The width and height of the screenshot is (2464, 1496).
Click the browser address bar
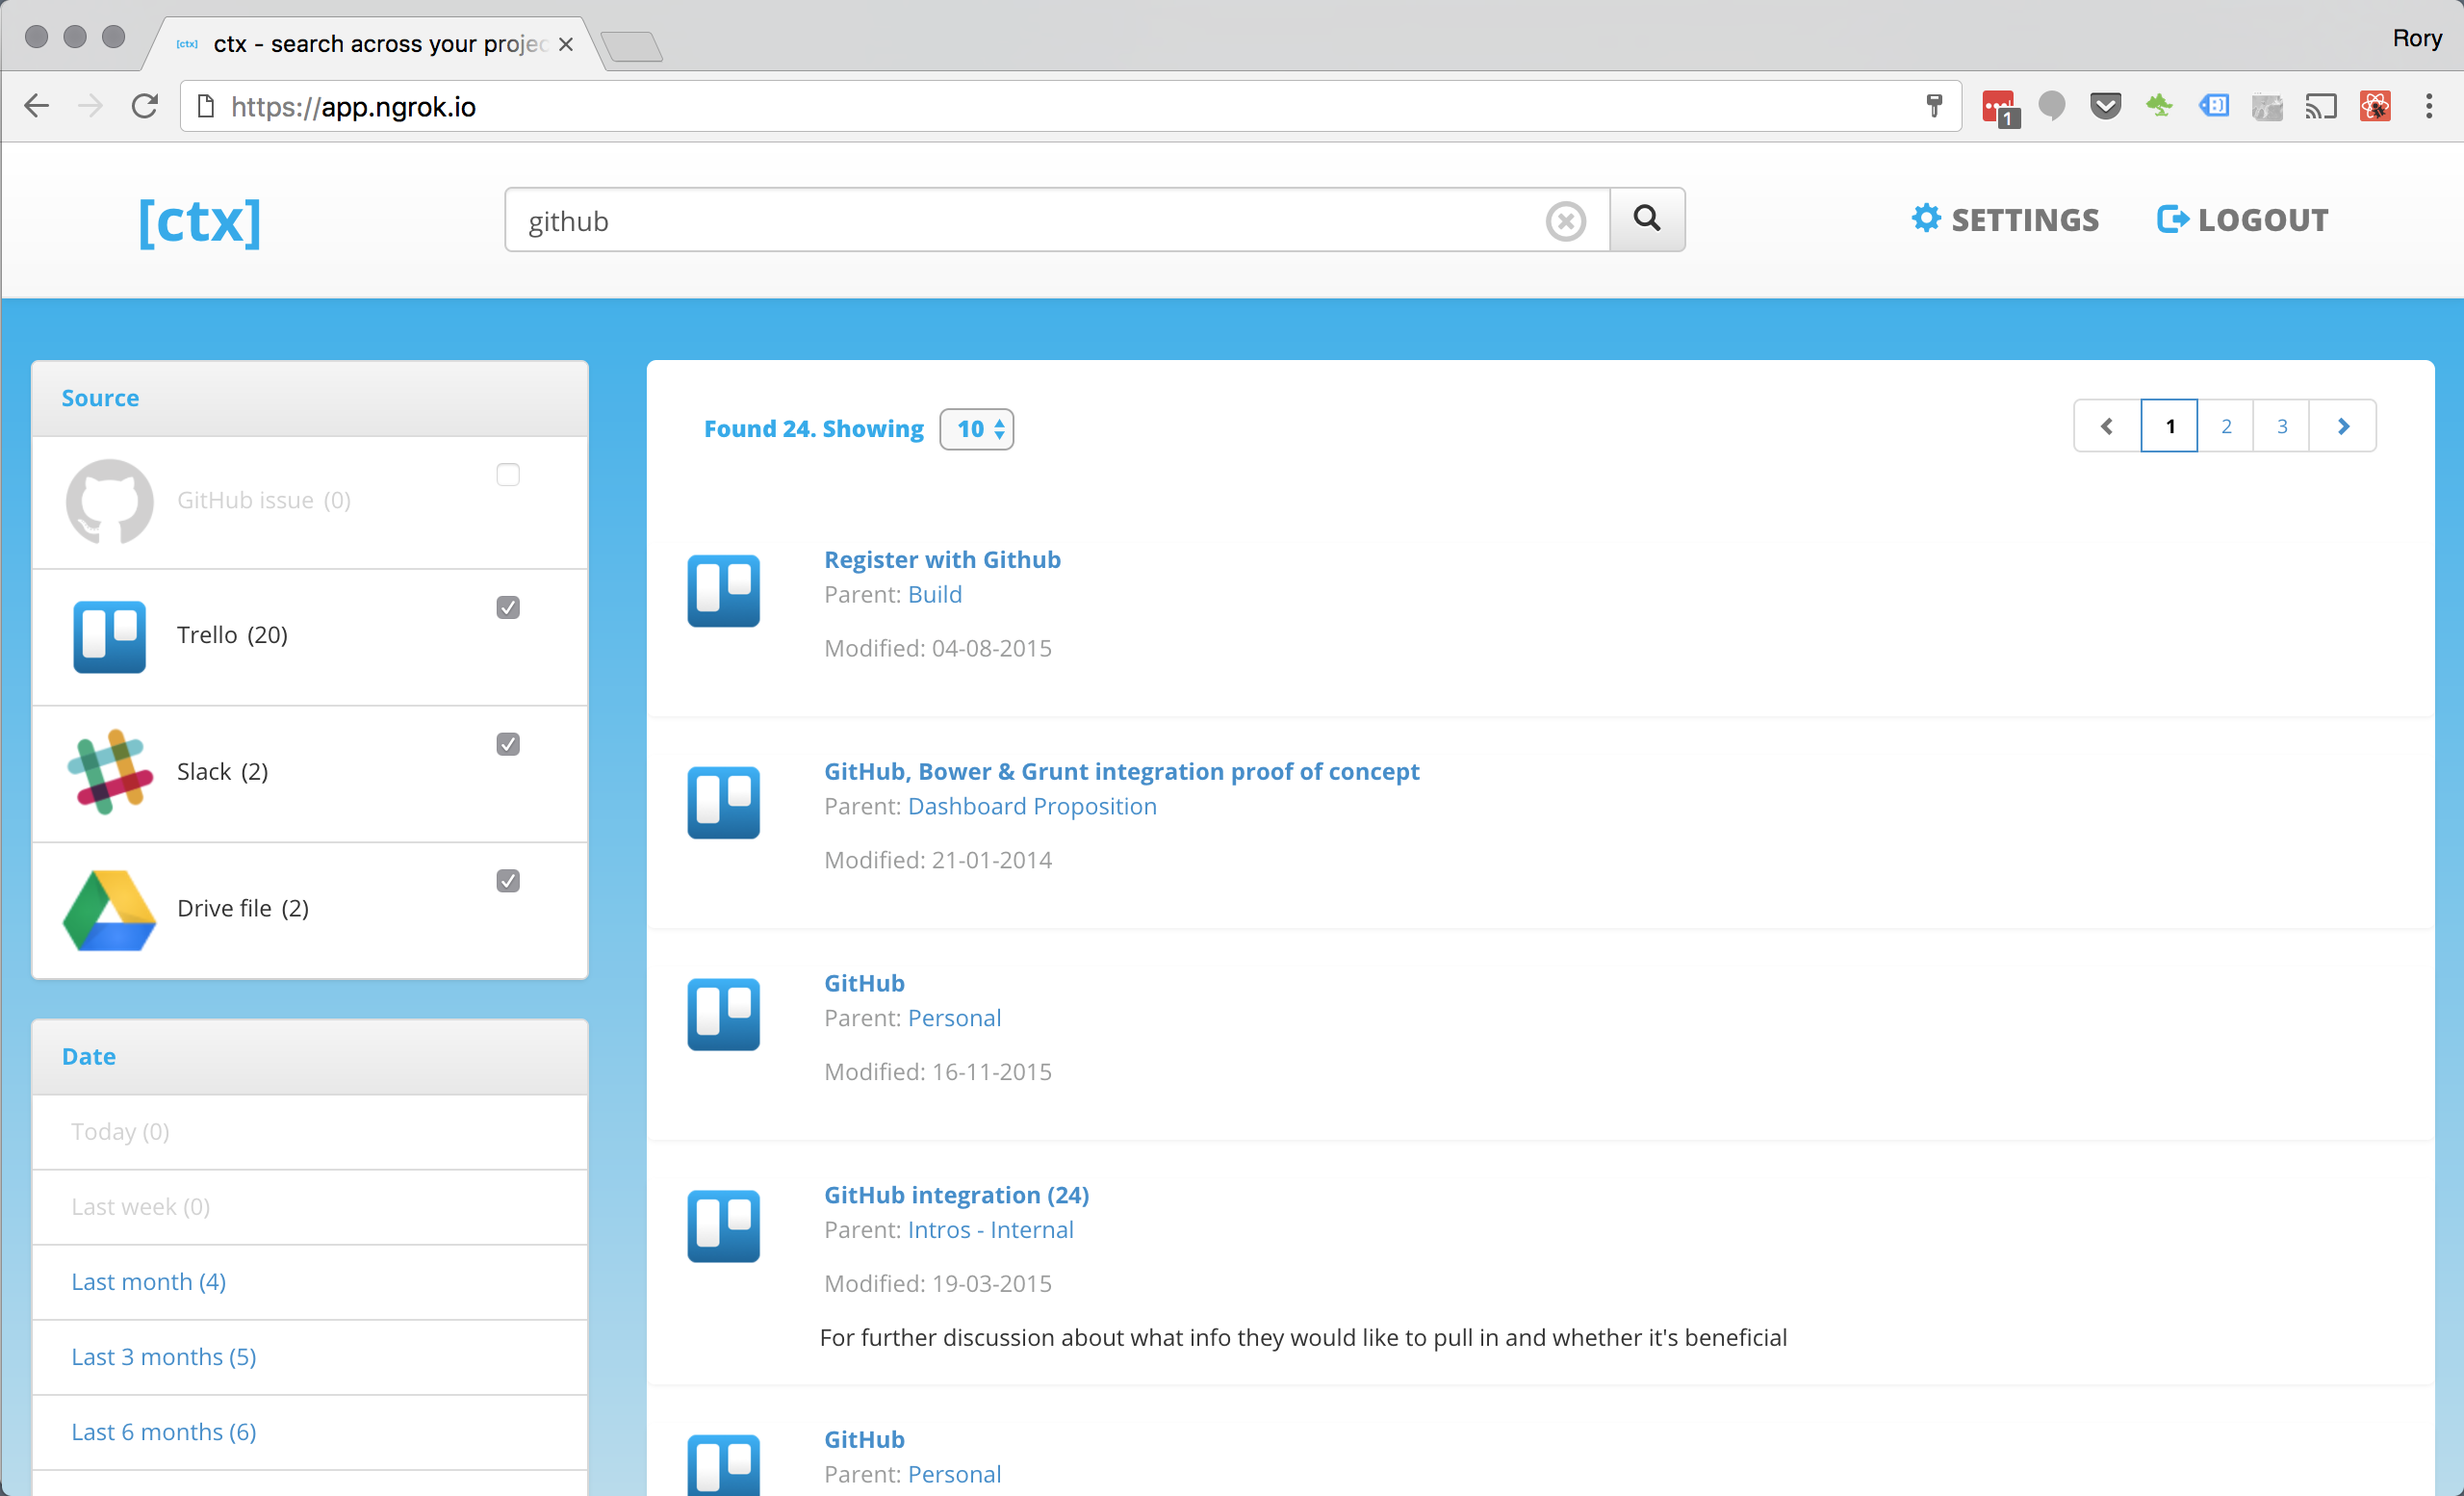[1070, 106]
